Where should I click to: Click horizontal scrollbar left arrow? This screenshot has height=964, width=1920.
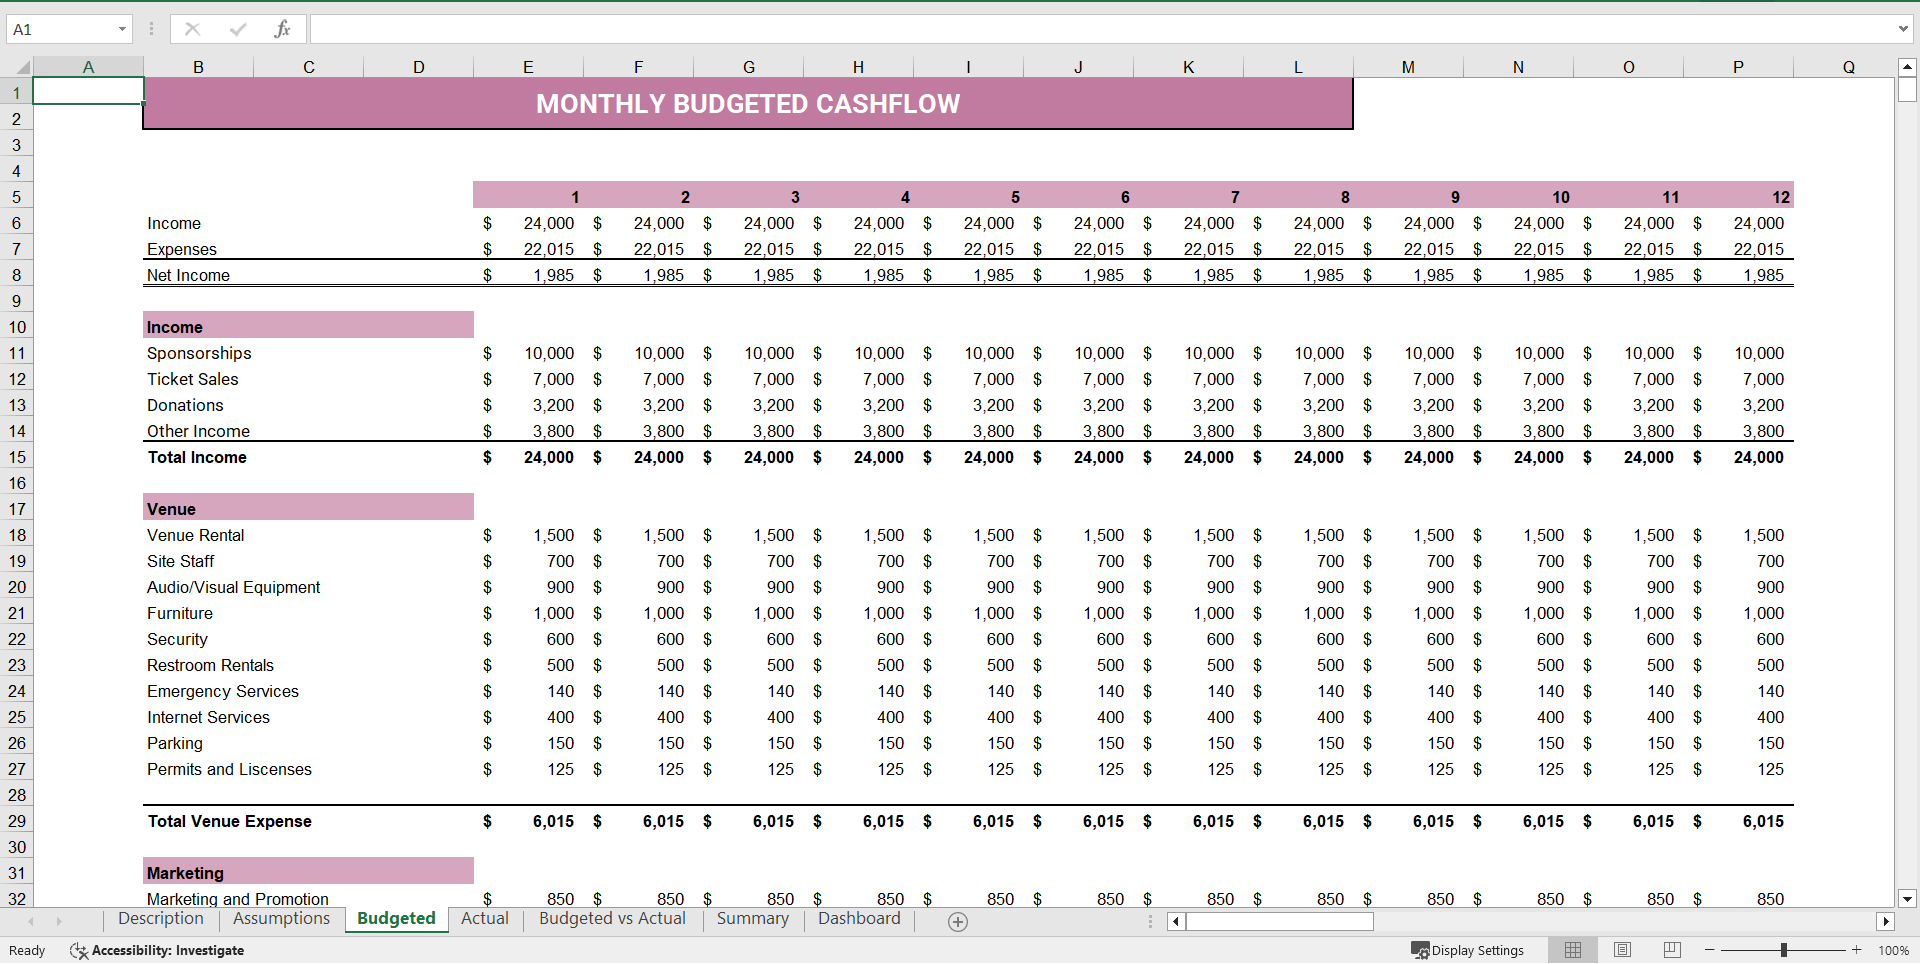point(1176,921)
